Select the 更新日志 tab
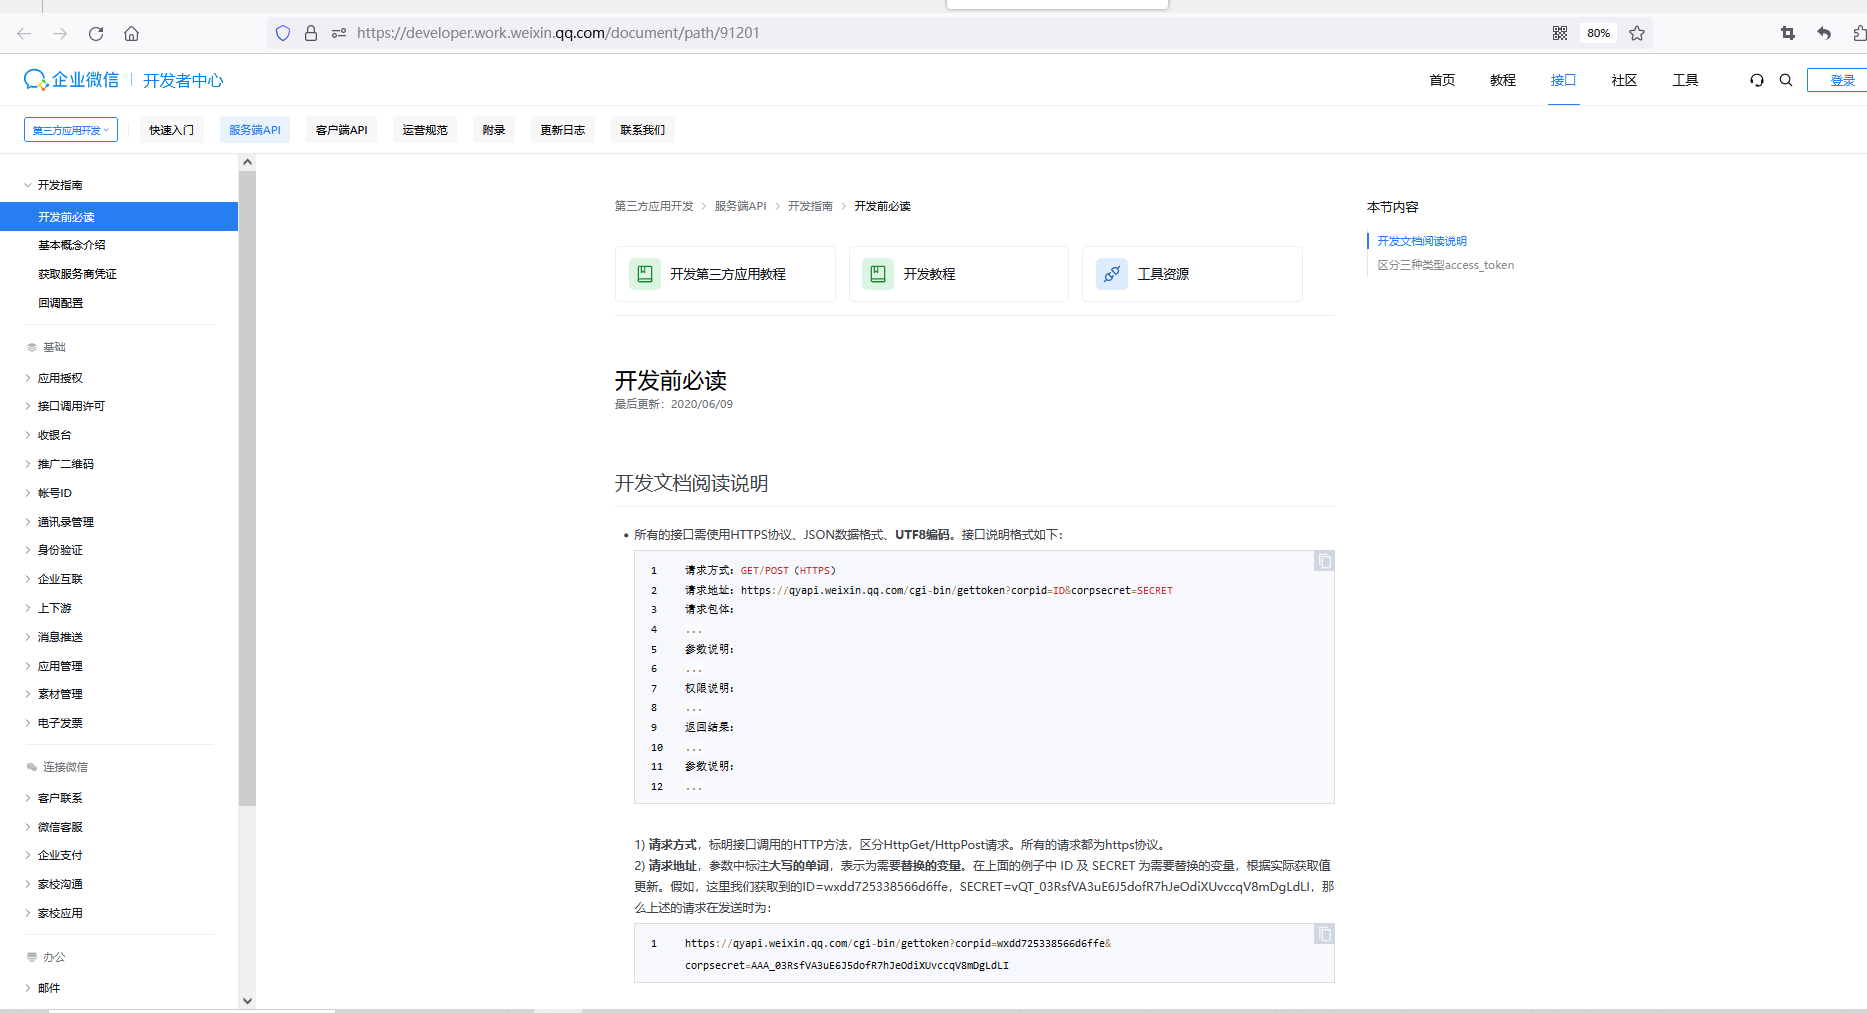The image size is (1867, 1013). (x=563, y=130)
